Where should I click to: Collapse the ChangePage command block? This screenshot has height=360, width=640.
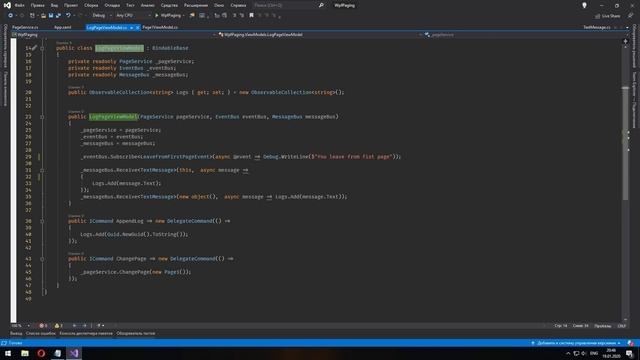42,259
